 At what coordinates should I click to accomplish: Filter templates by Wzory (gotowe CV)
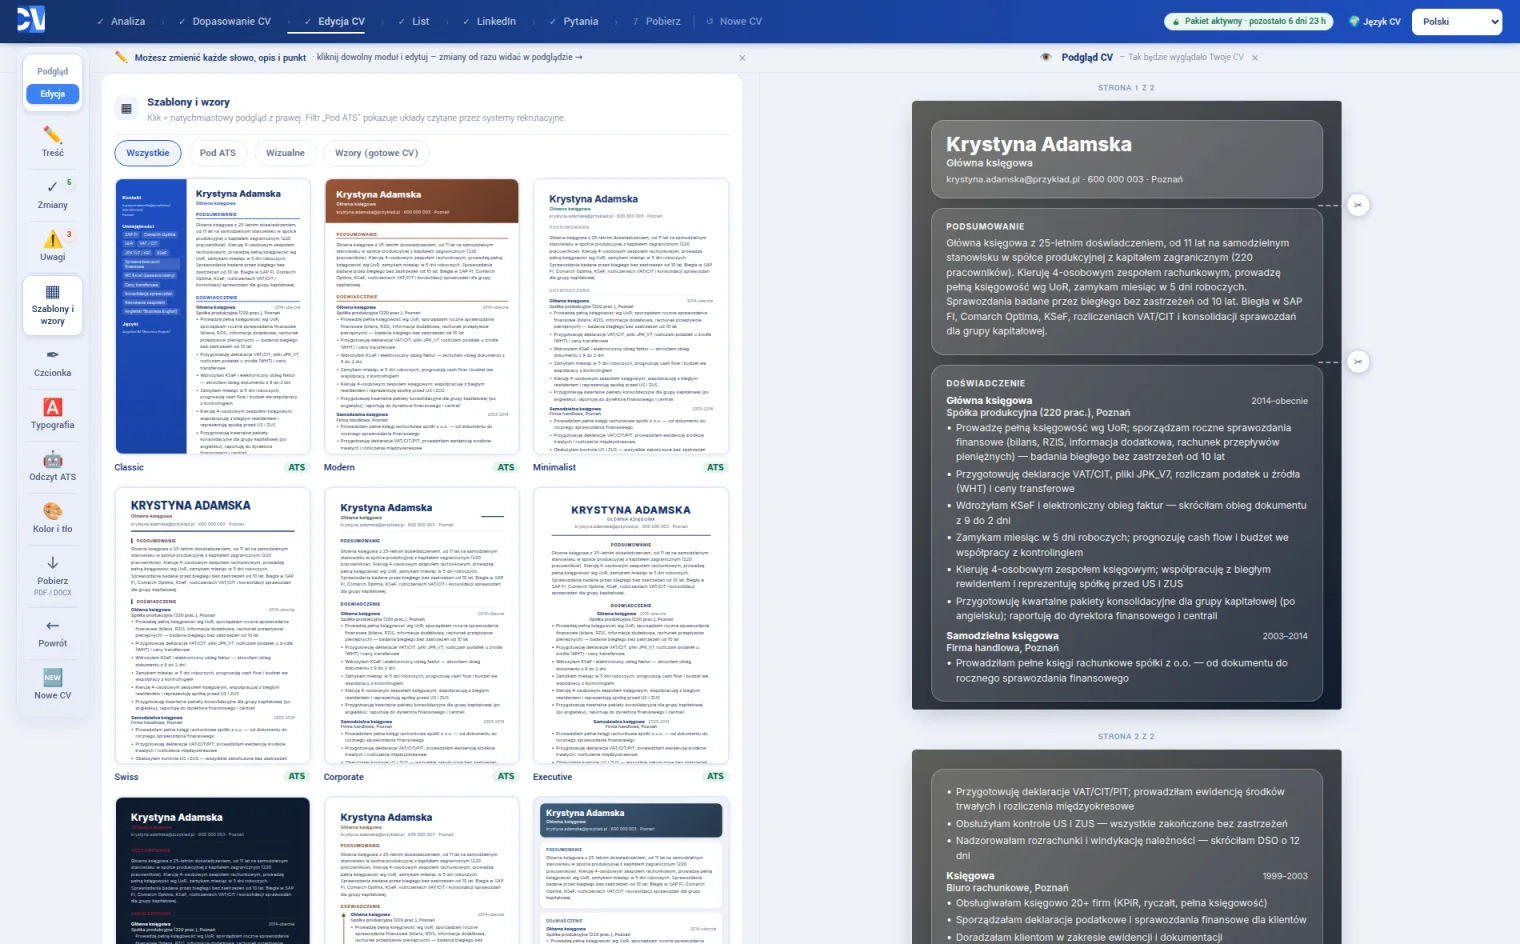pos(376,153)
